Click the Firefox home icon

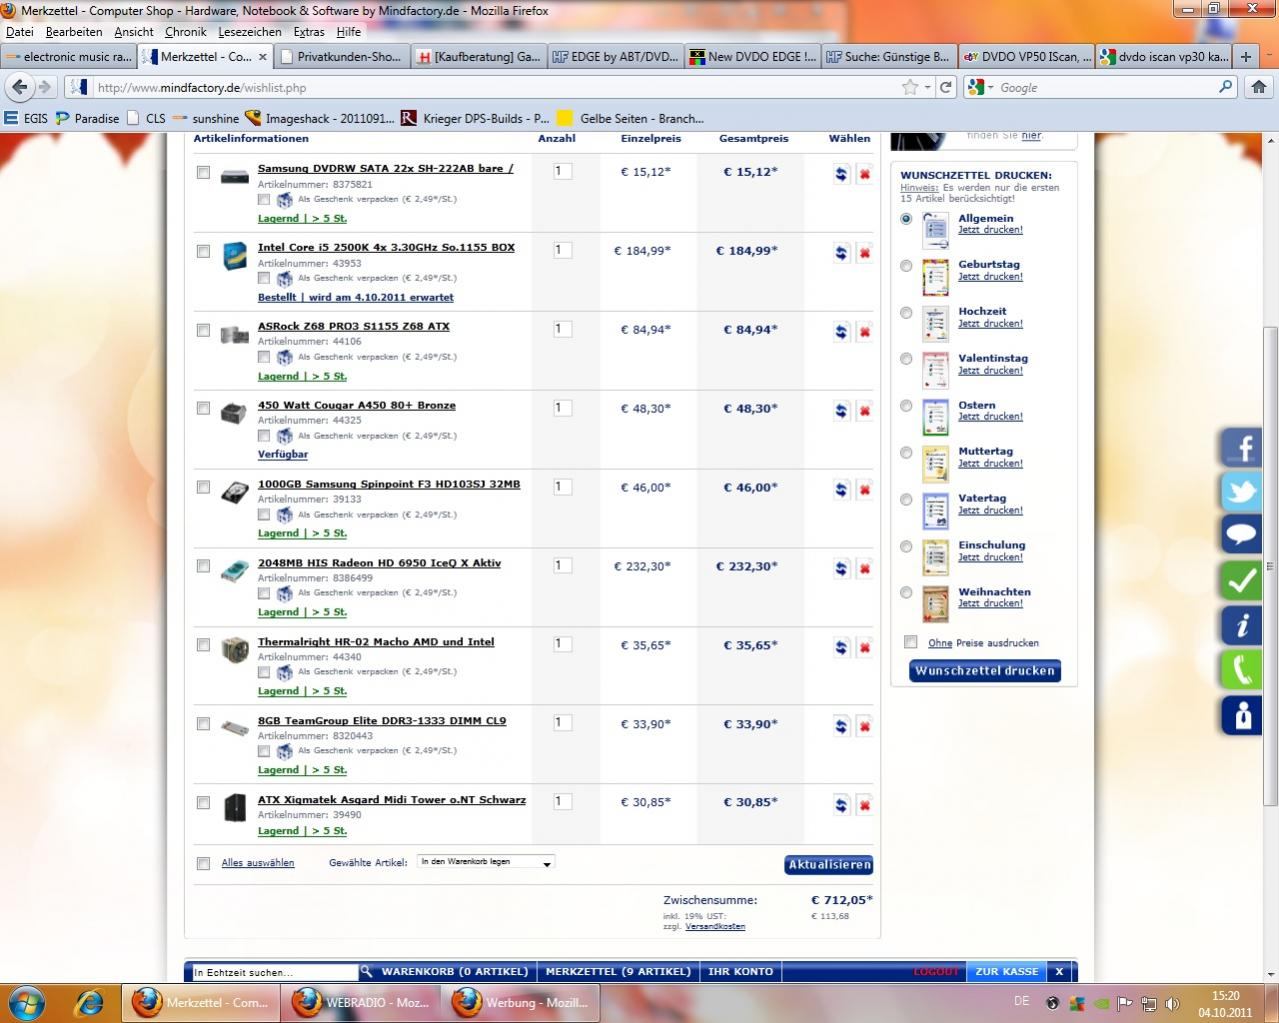click(1259, 87)
